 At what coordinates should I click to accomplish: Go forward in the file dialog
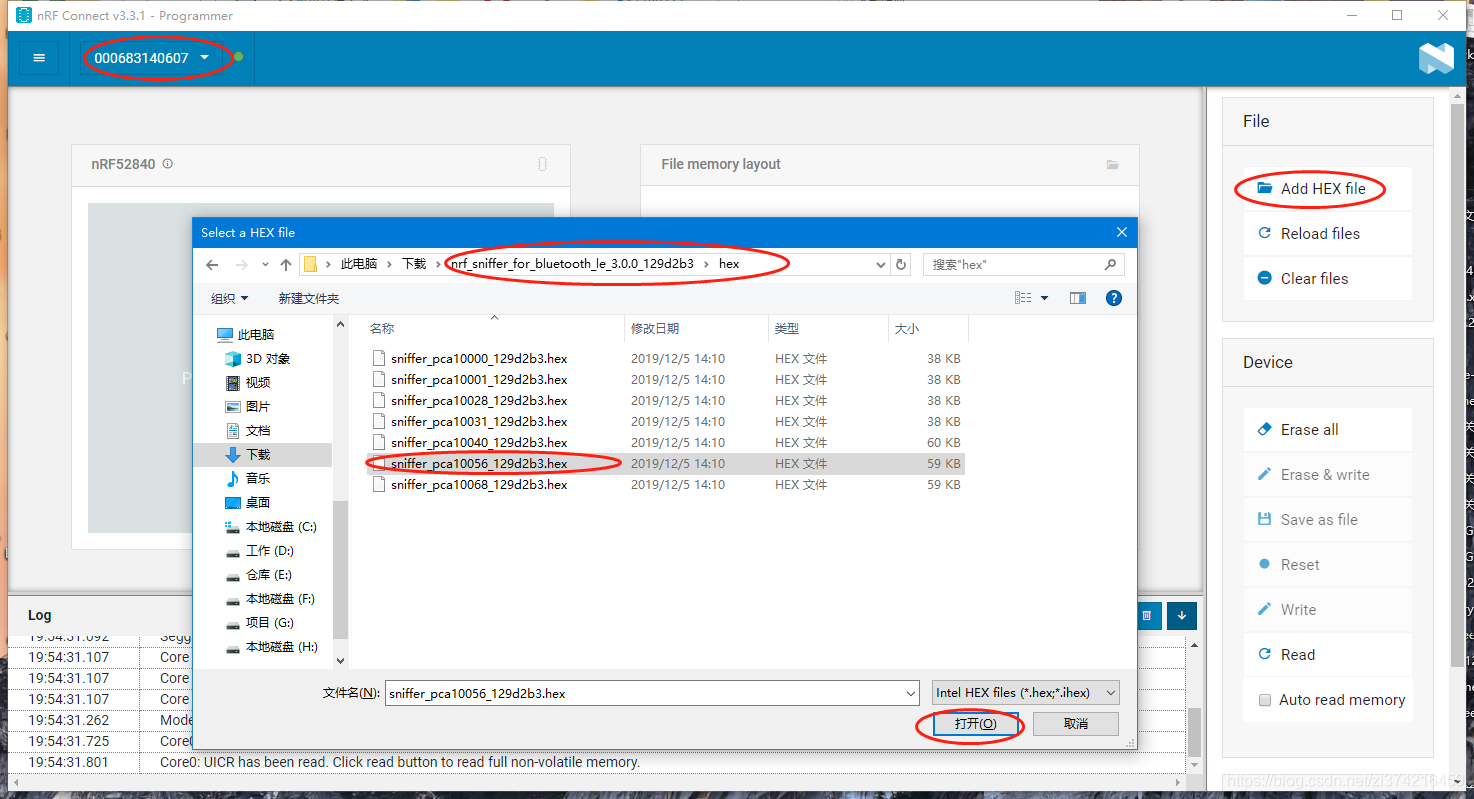(241, 264)
